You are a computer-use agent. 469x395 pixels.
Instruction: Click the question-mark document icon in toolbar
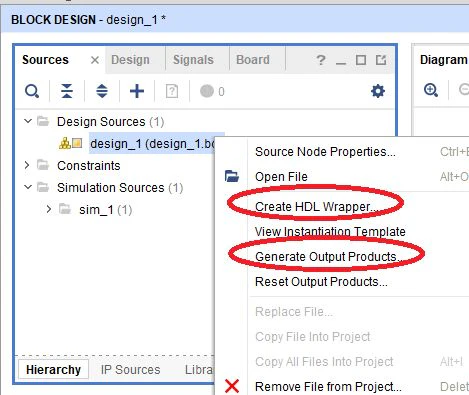coord(172,91)
